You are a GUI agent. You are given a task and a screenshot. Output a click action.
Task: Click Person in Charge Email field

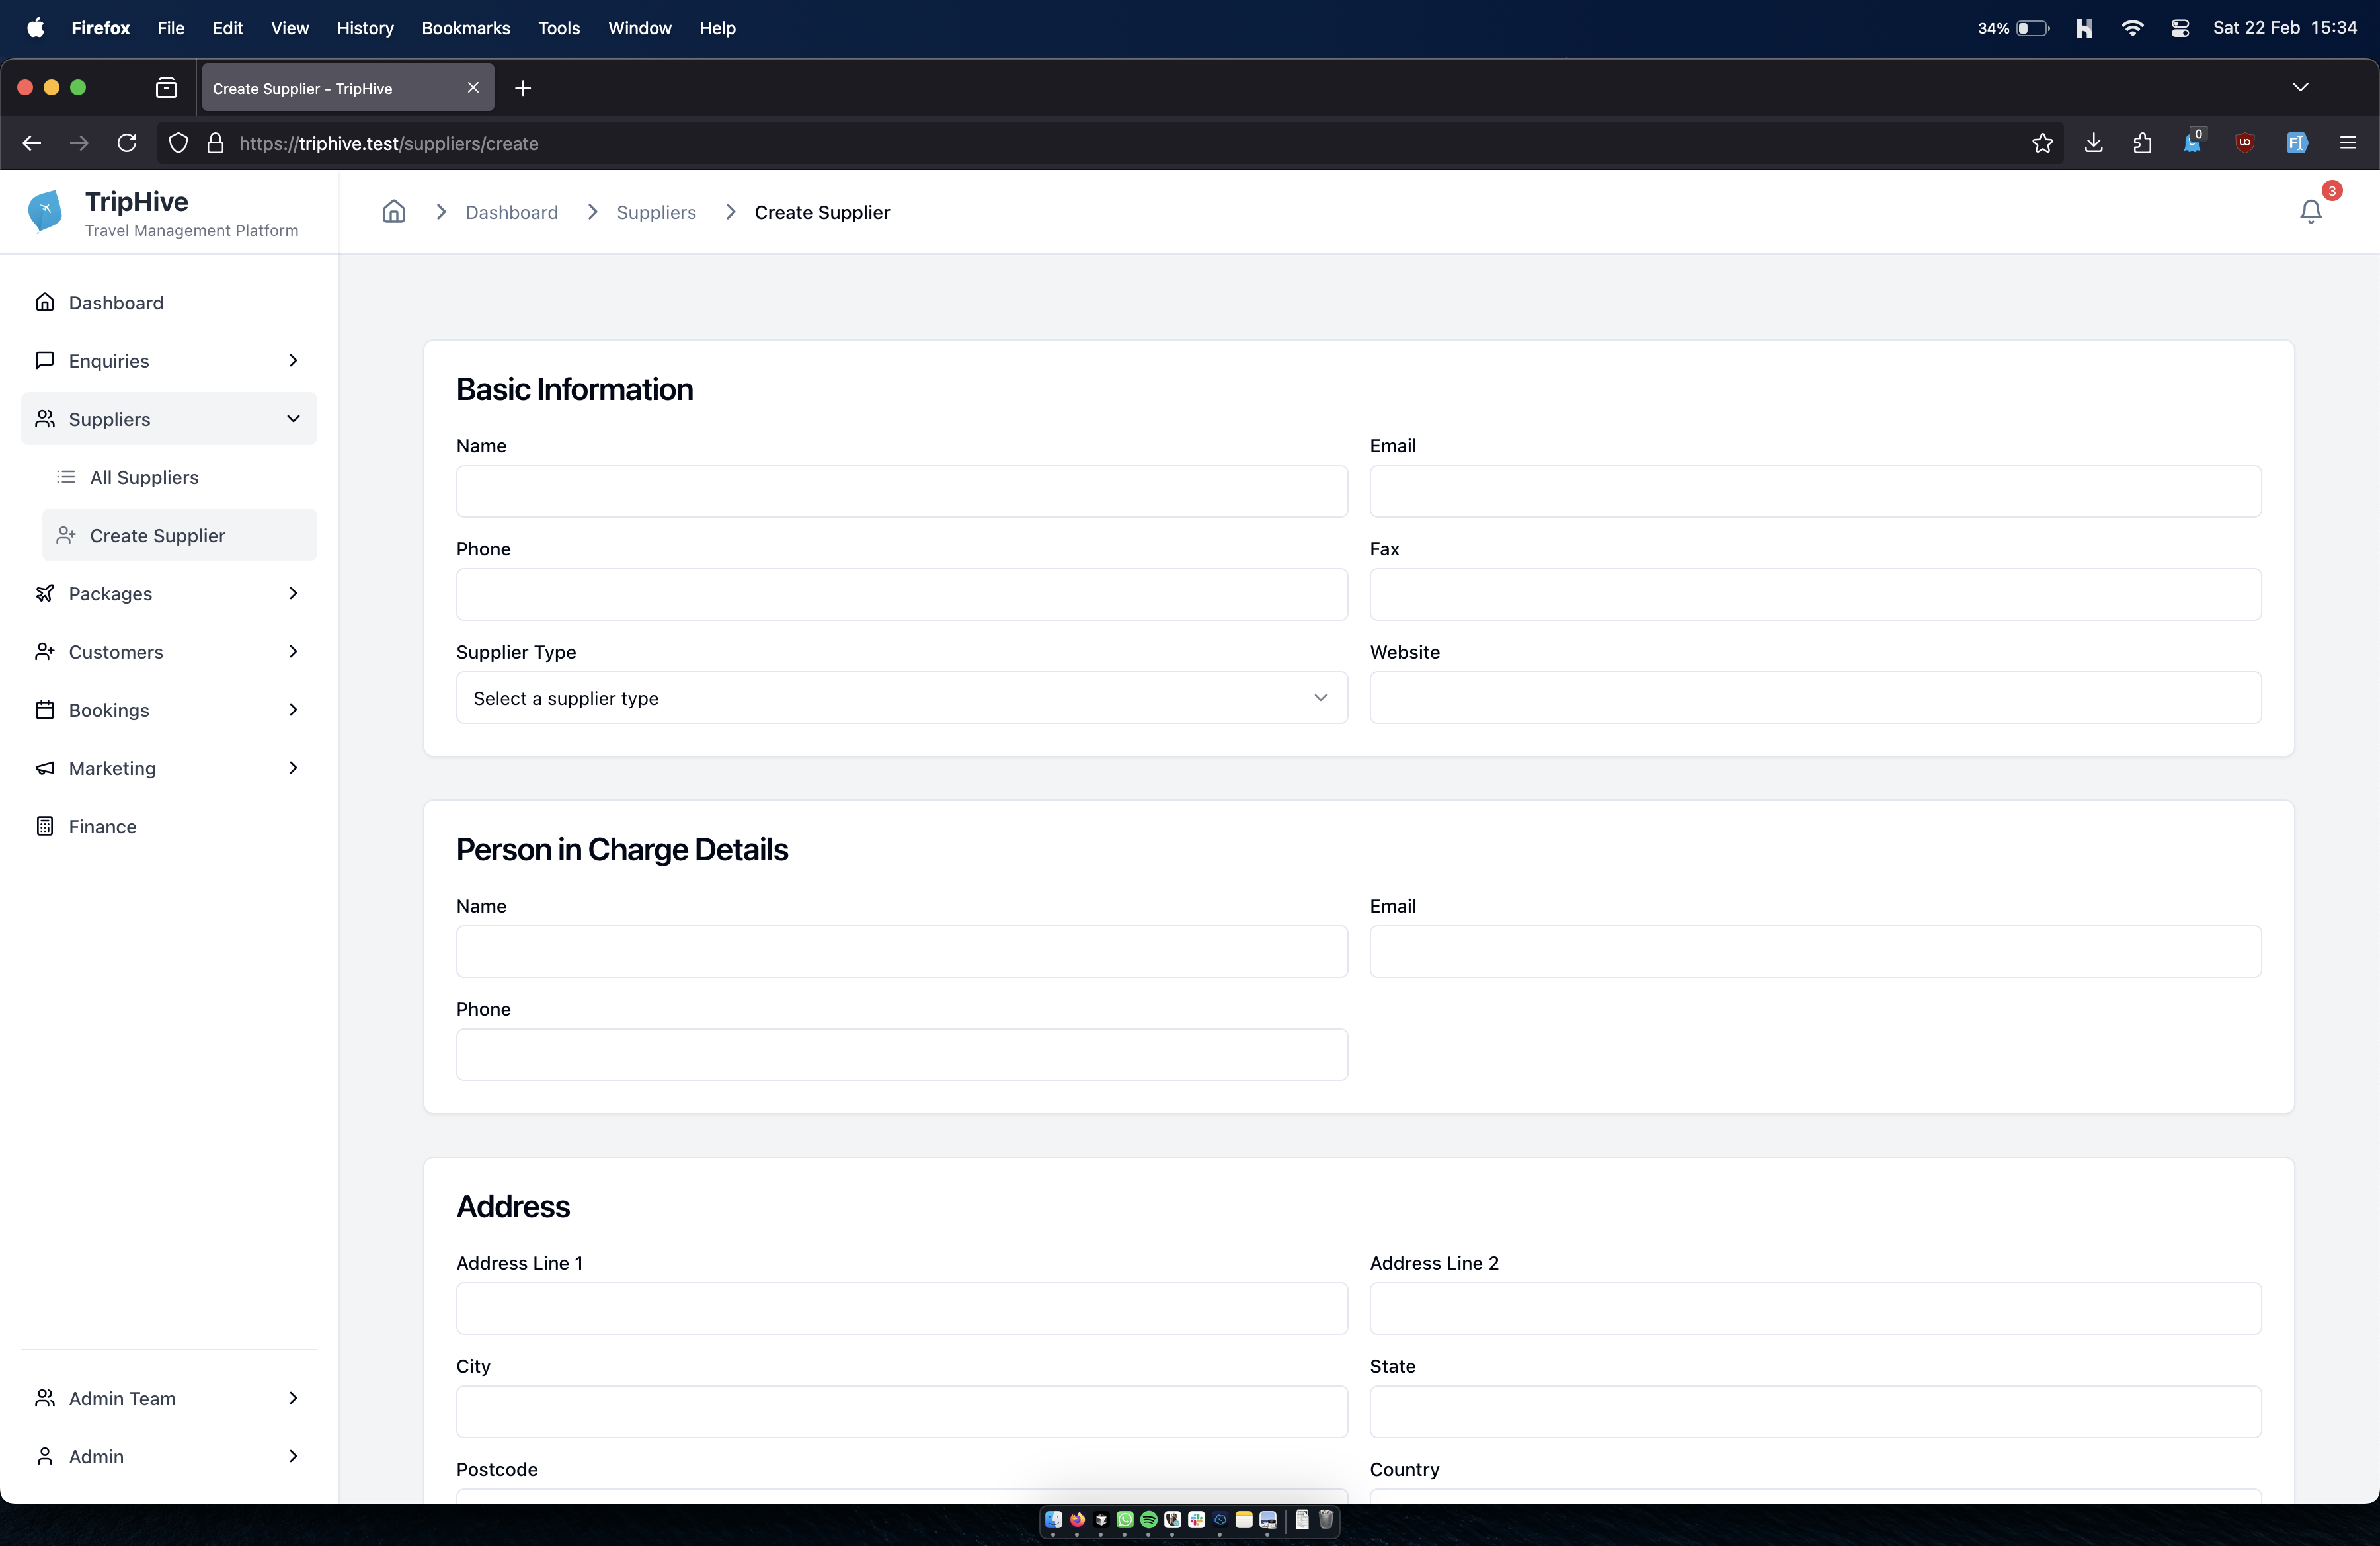[x=1815, y=951]
